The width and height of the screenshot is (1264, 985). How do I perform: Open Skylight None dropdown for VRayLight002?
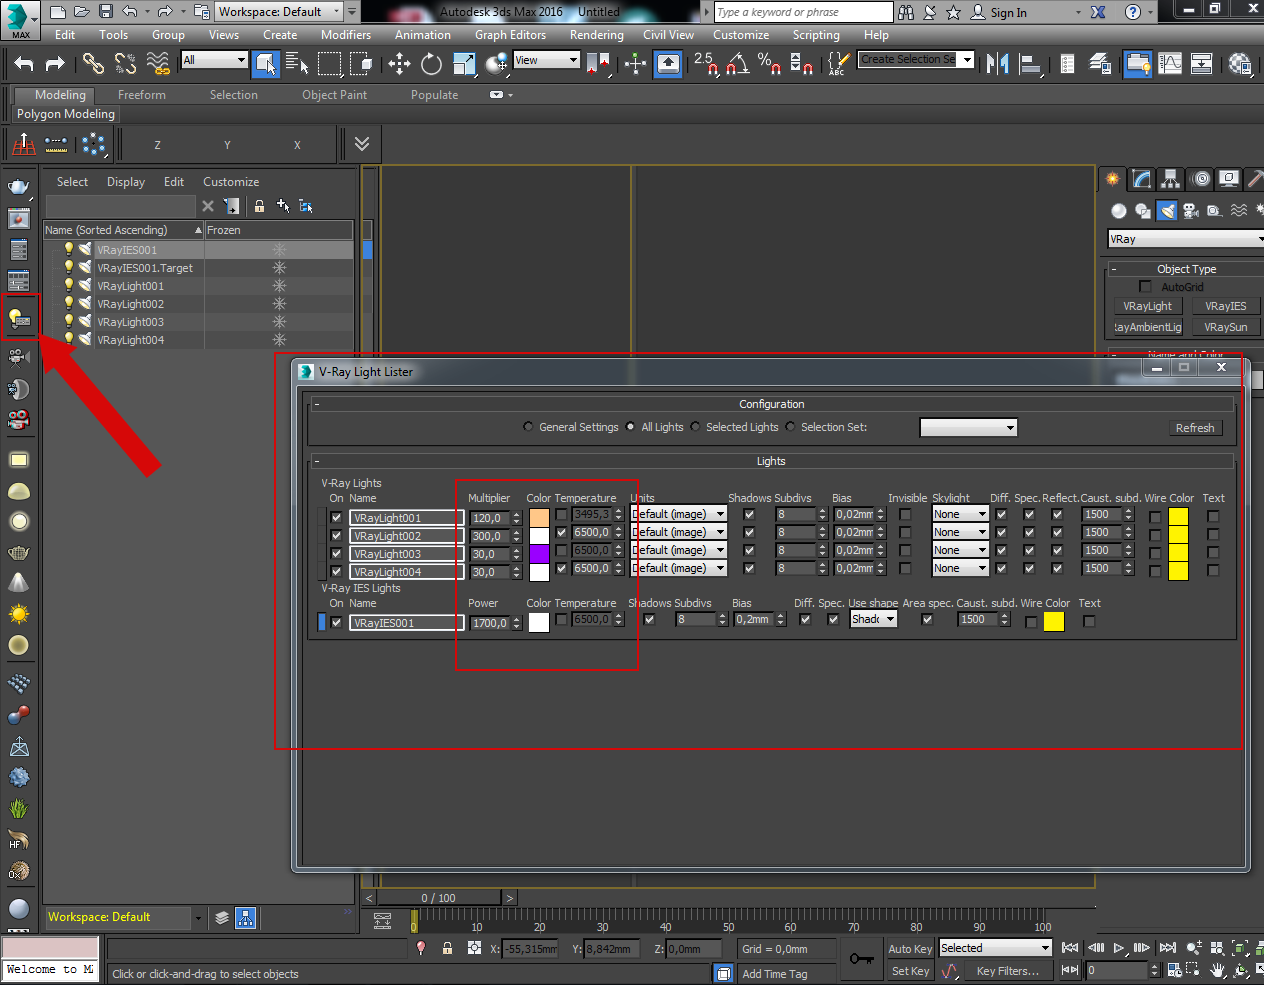[960, 533]
